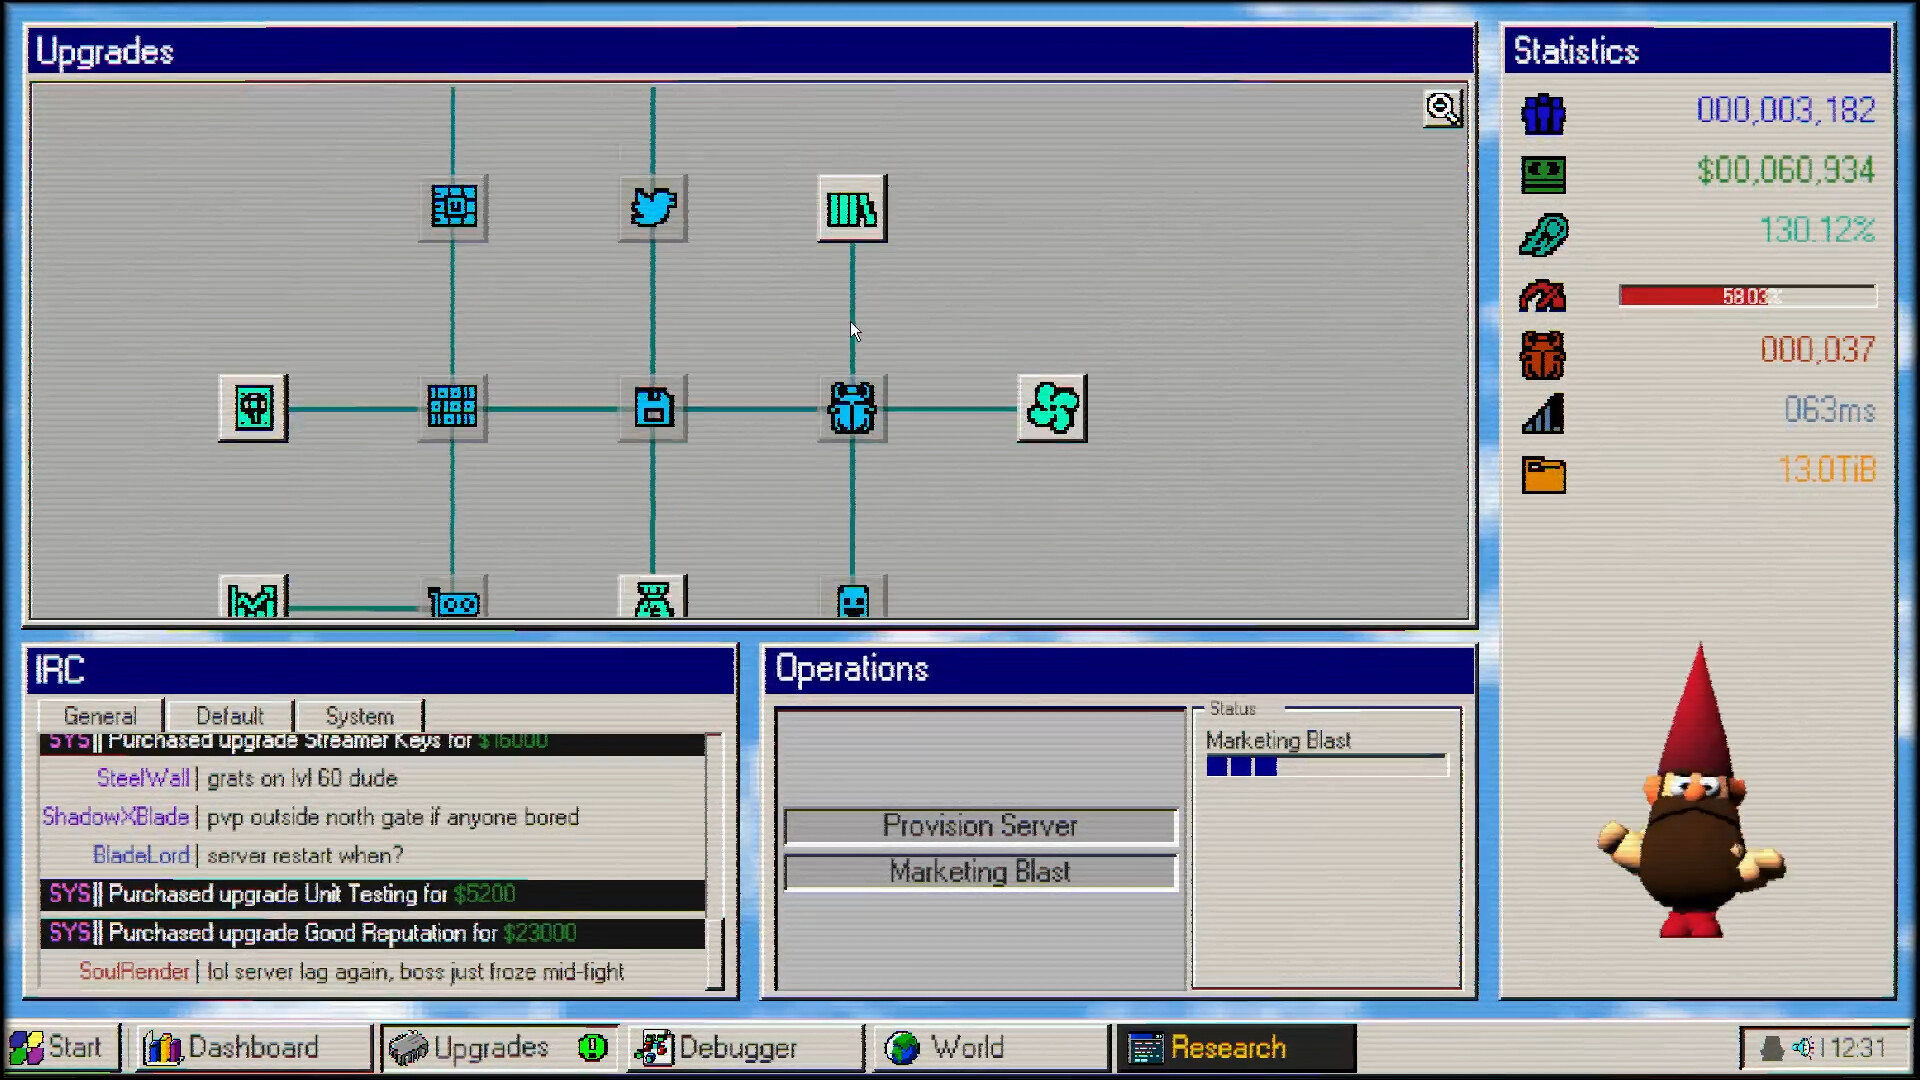This screenshot has width=1920, height=1080.
Task: Open the General IRC channel
Action: (x=100, y=715)
